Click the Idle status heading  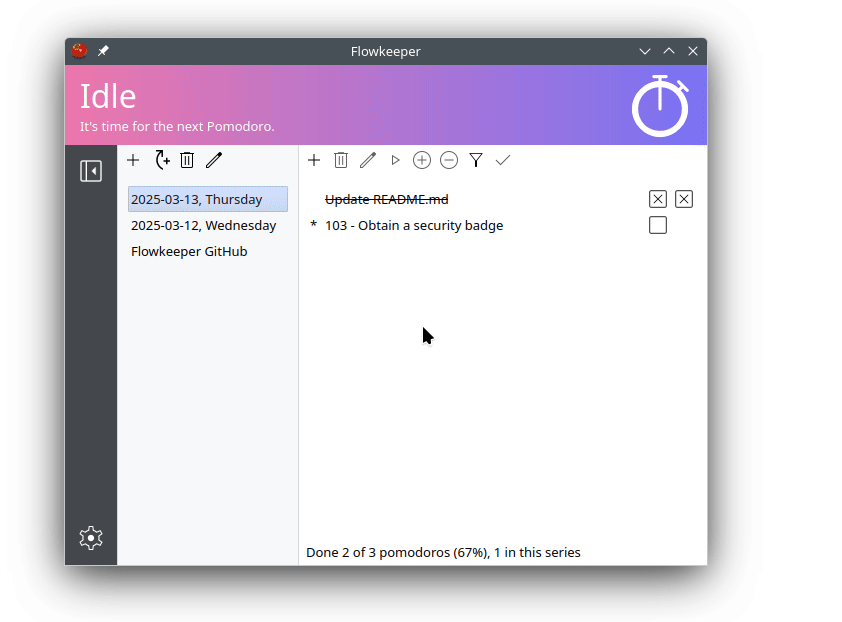click(108, 96)
